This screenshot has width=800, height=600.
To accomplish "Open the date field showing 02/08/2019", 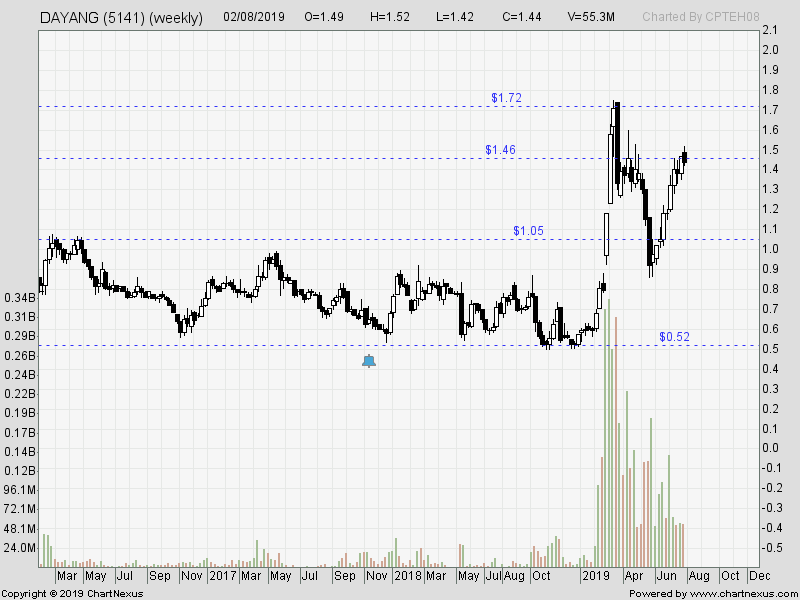I will [252, 17].
